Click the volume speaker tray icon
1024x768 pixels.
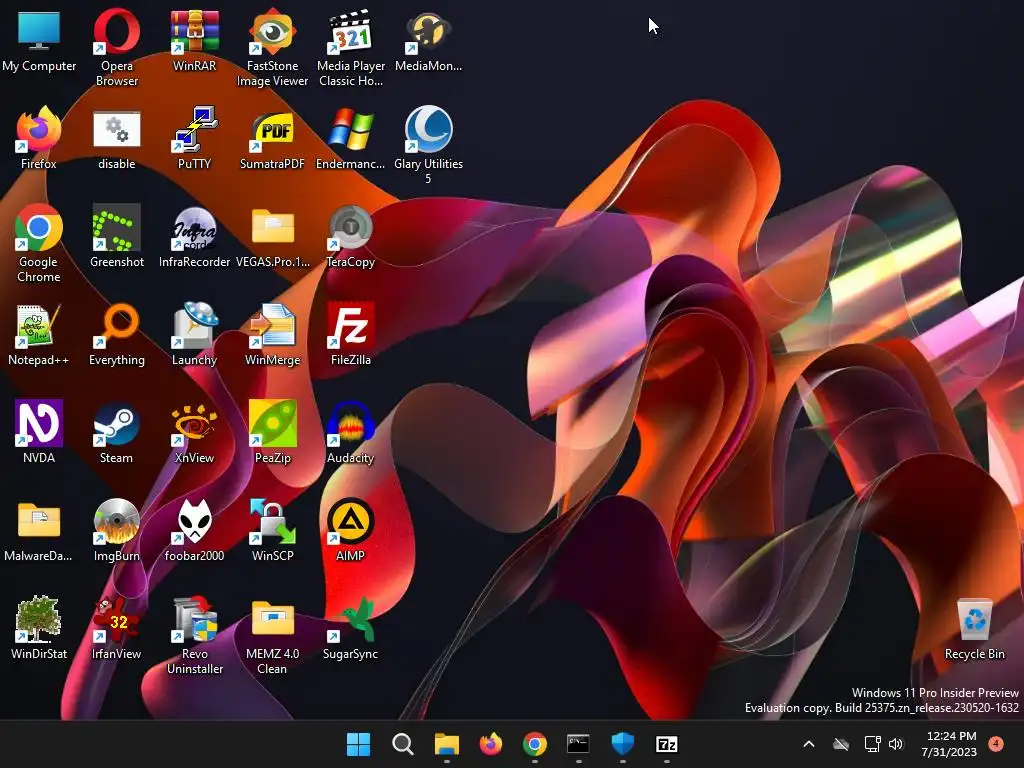[x=896, y=744]
